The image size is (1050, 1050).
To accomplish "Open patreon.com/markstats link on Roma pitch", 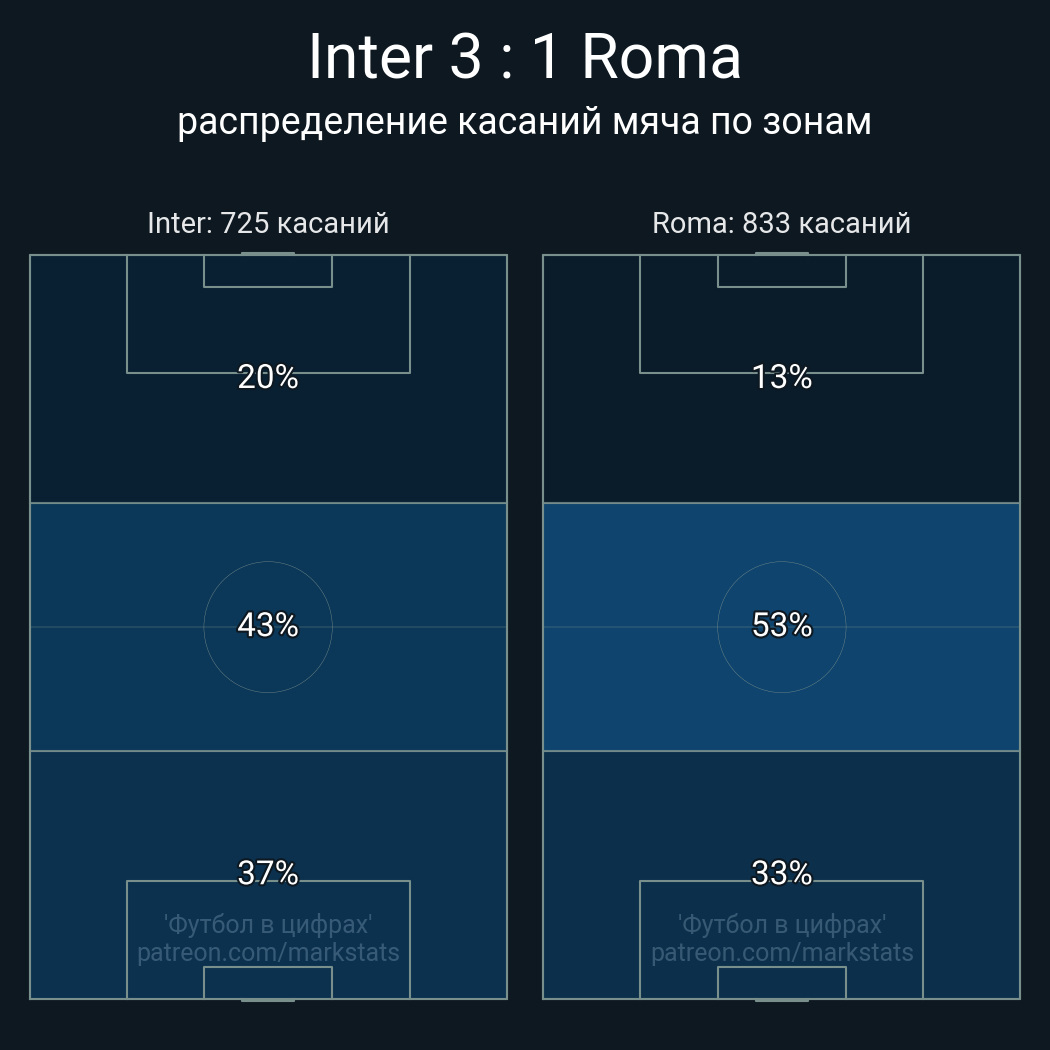I will tap(781, 952).
